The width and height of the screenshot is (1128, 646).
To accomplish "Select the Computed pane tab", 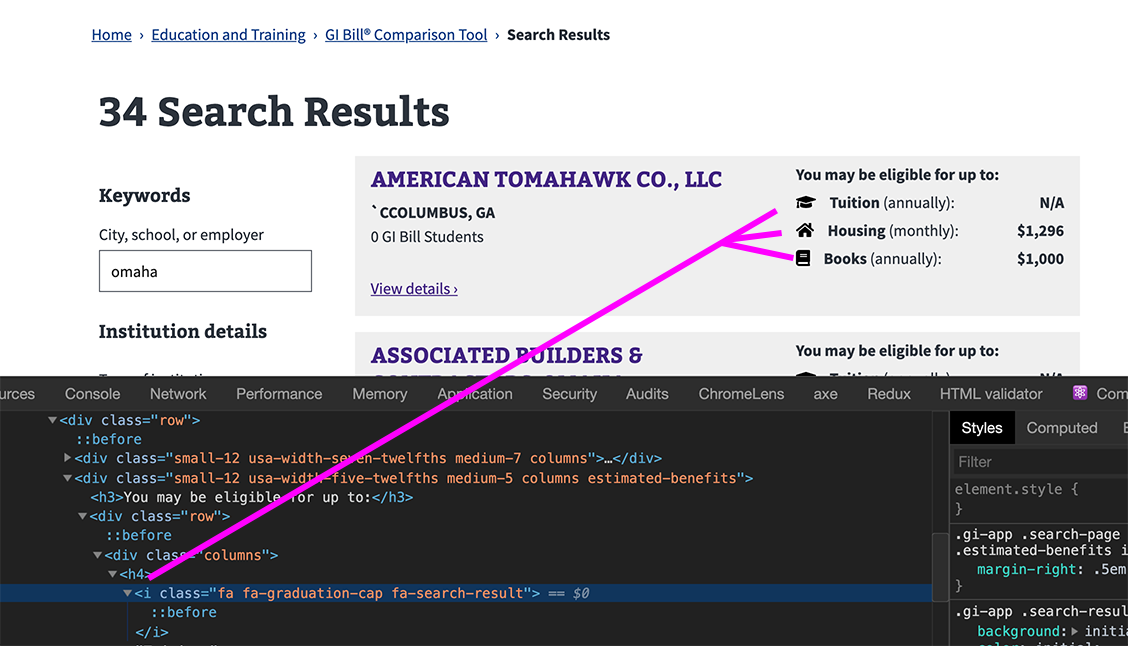I will pos(1062,427).
